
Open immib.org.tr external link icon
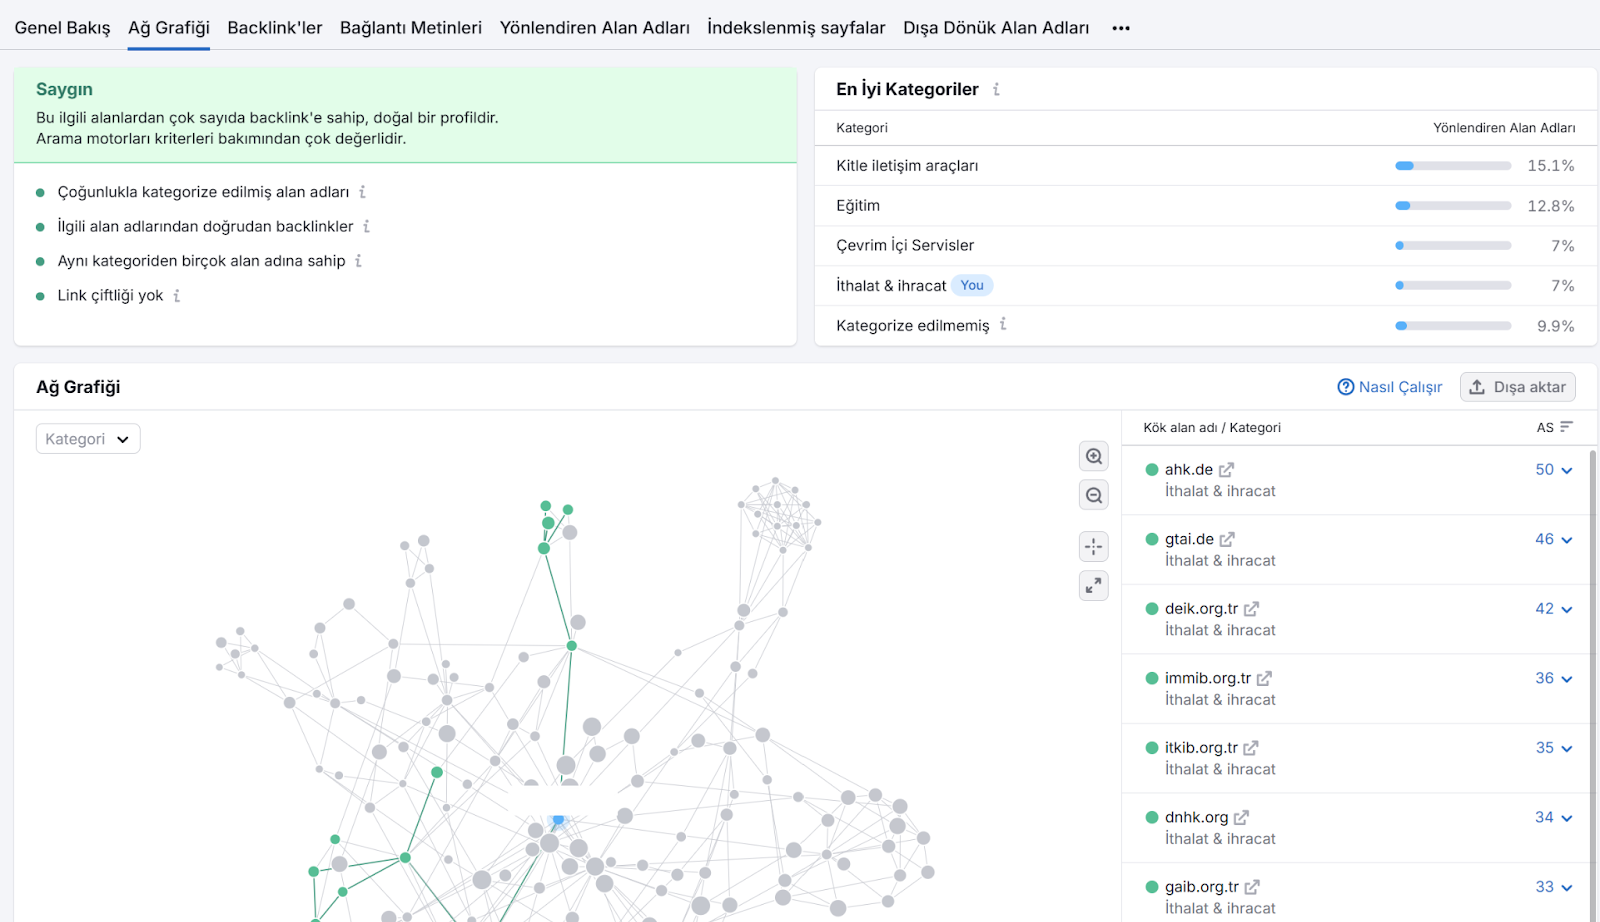pos(1264,678)
